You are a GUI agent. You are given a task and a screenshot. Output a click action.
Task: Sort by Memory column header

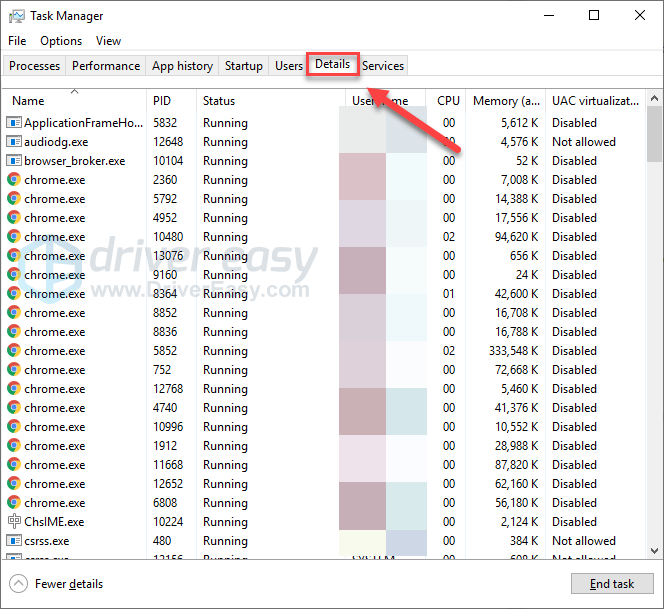506,101
